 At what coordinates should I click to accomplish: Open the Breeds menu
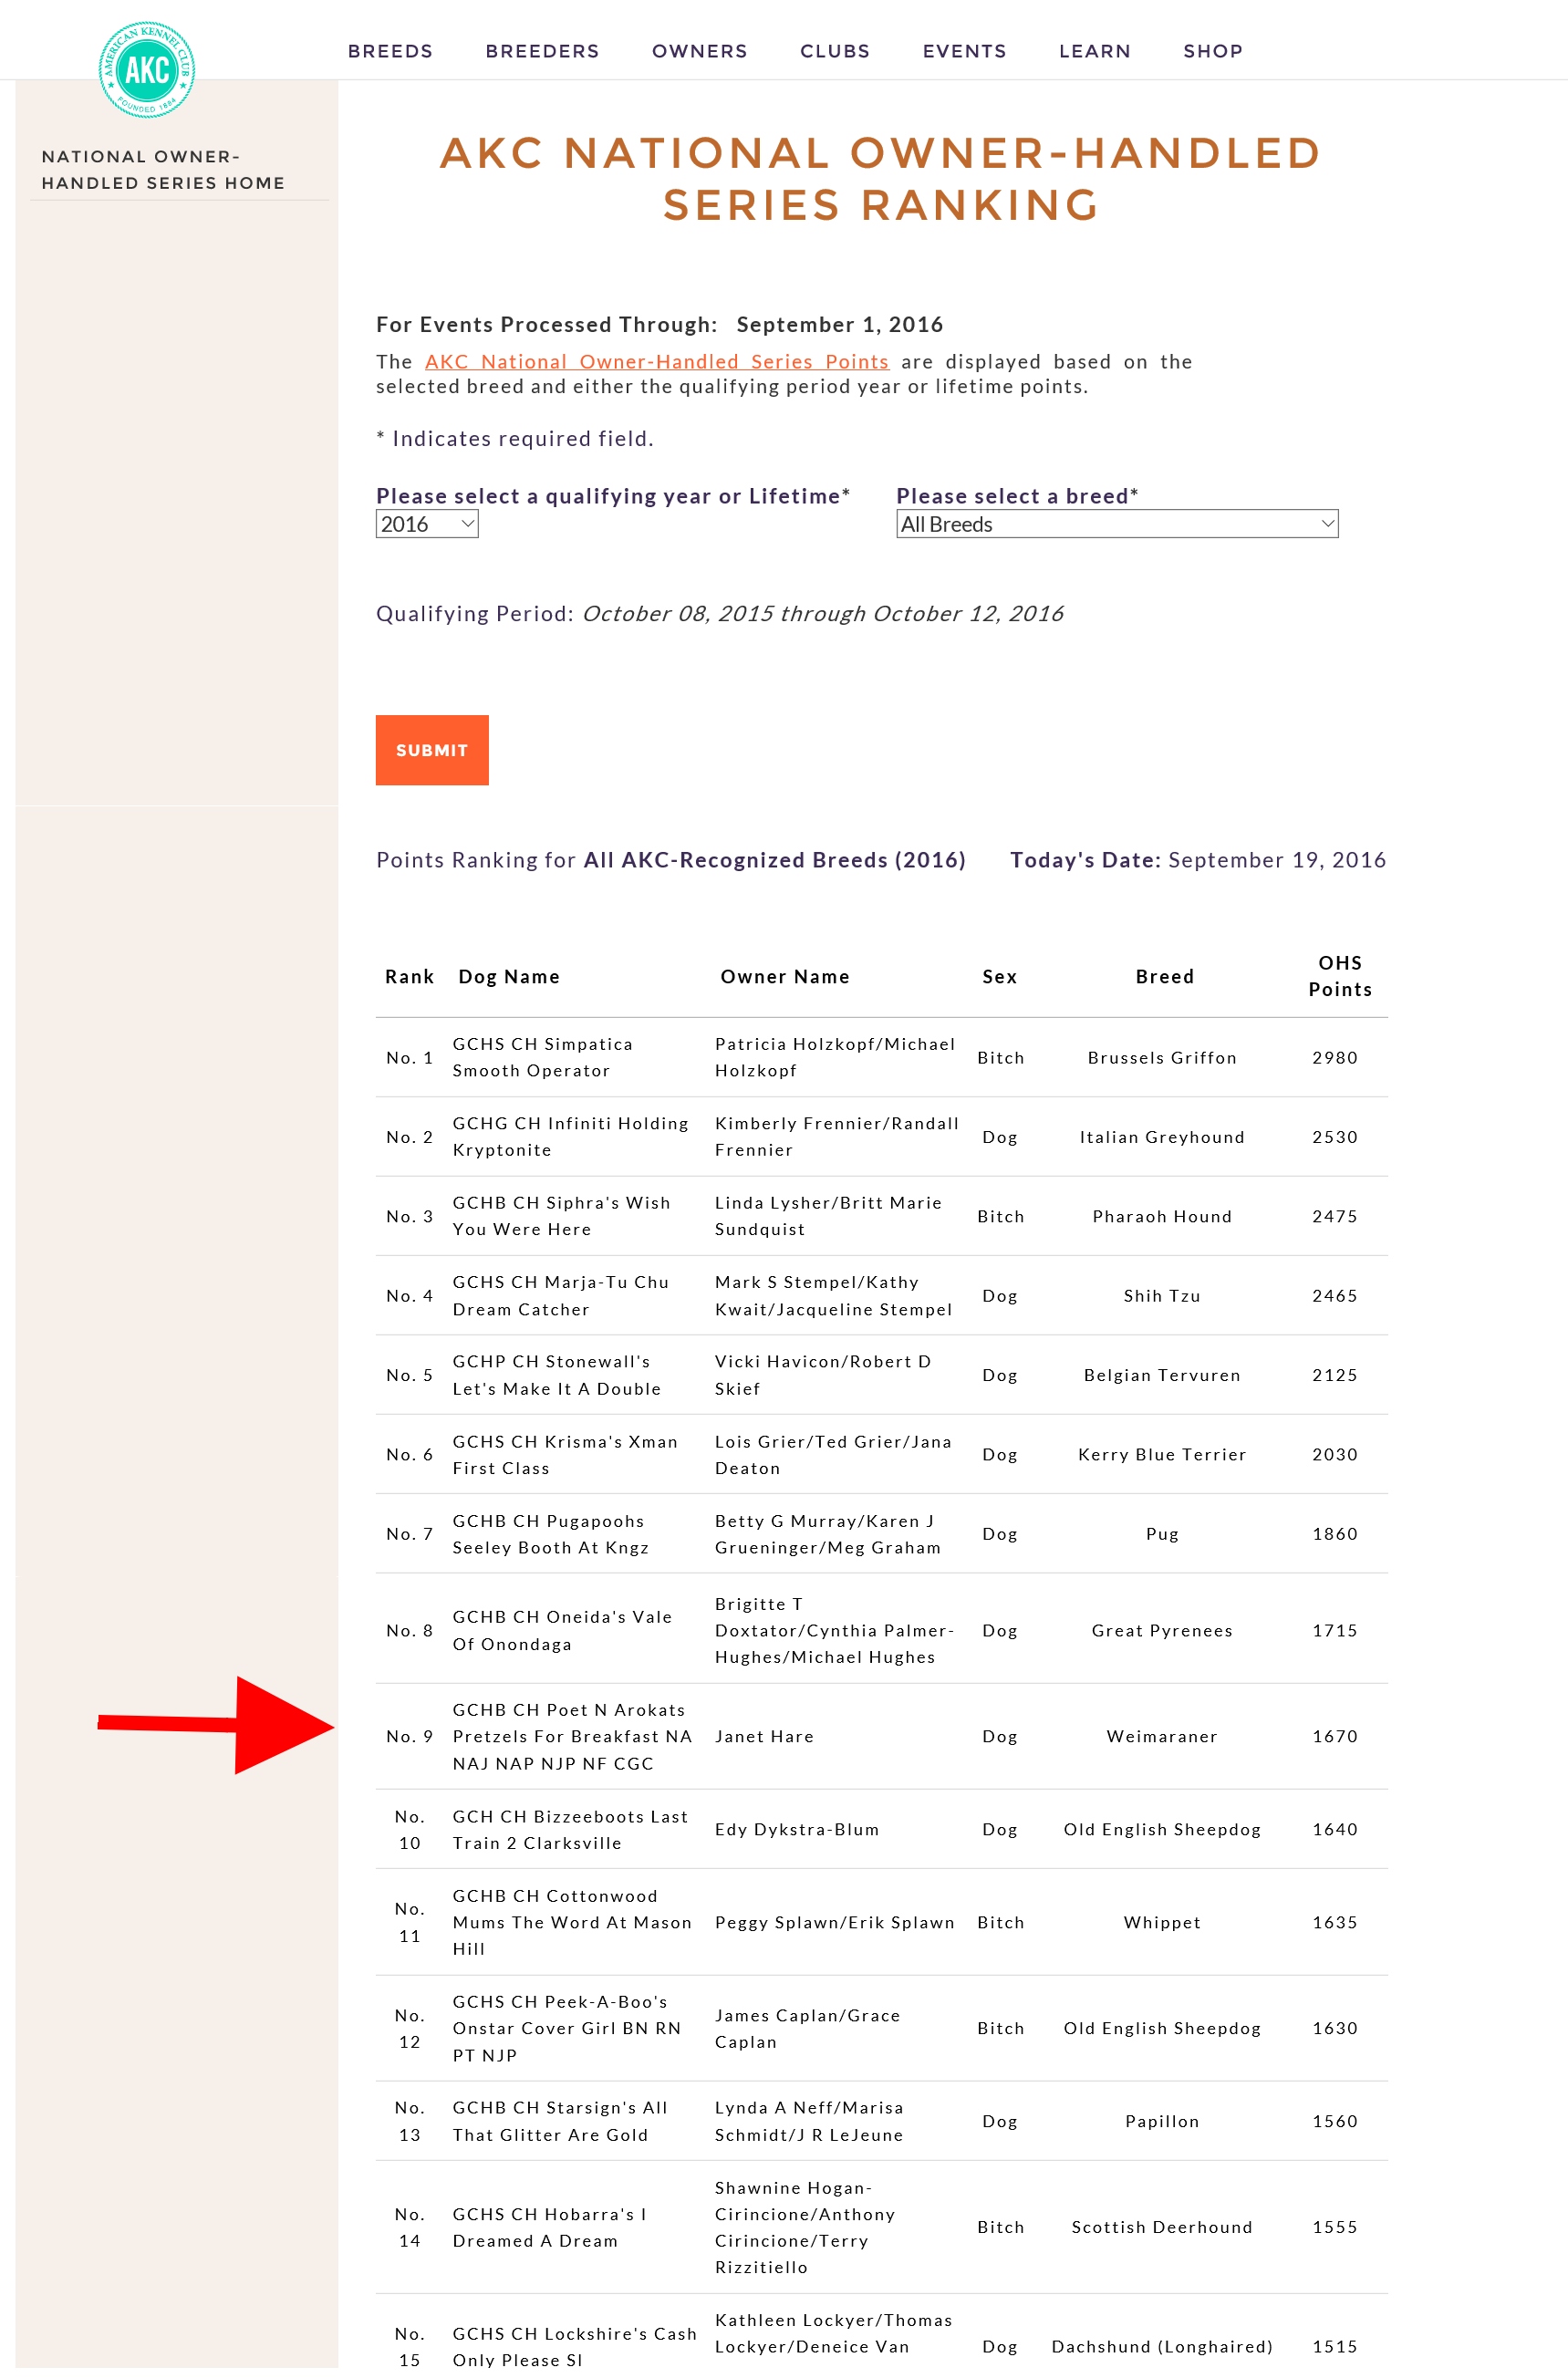[390, 51]
